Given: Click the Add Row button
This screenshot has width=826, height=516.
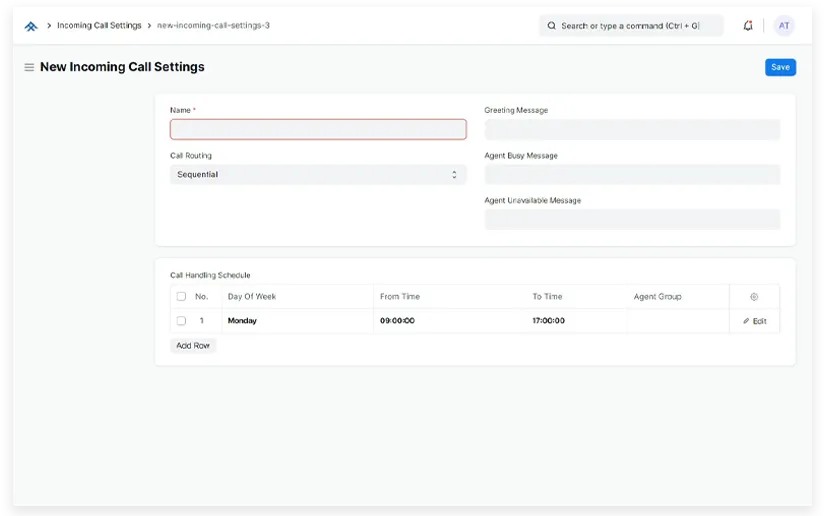Looking at the screenshot, I should (193, 346).
